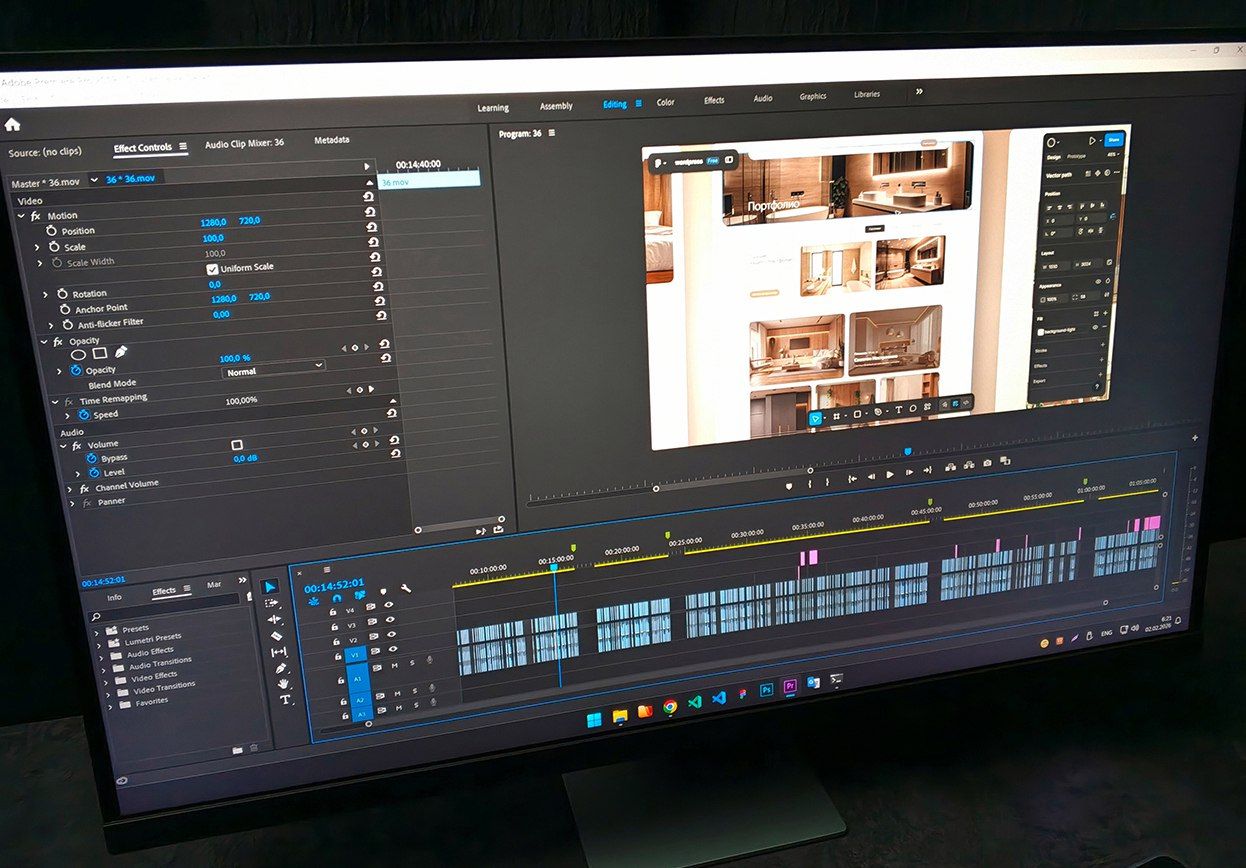Click the Home icon
Viewport: 1246px width, 868px height.
tap(12, 125)
